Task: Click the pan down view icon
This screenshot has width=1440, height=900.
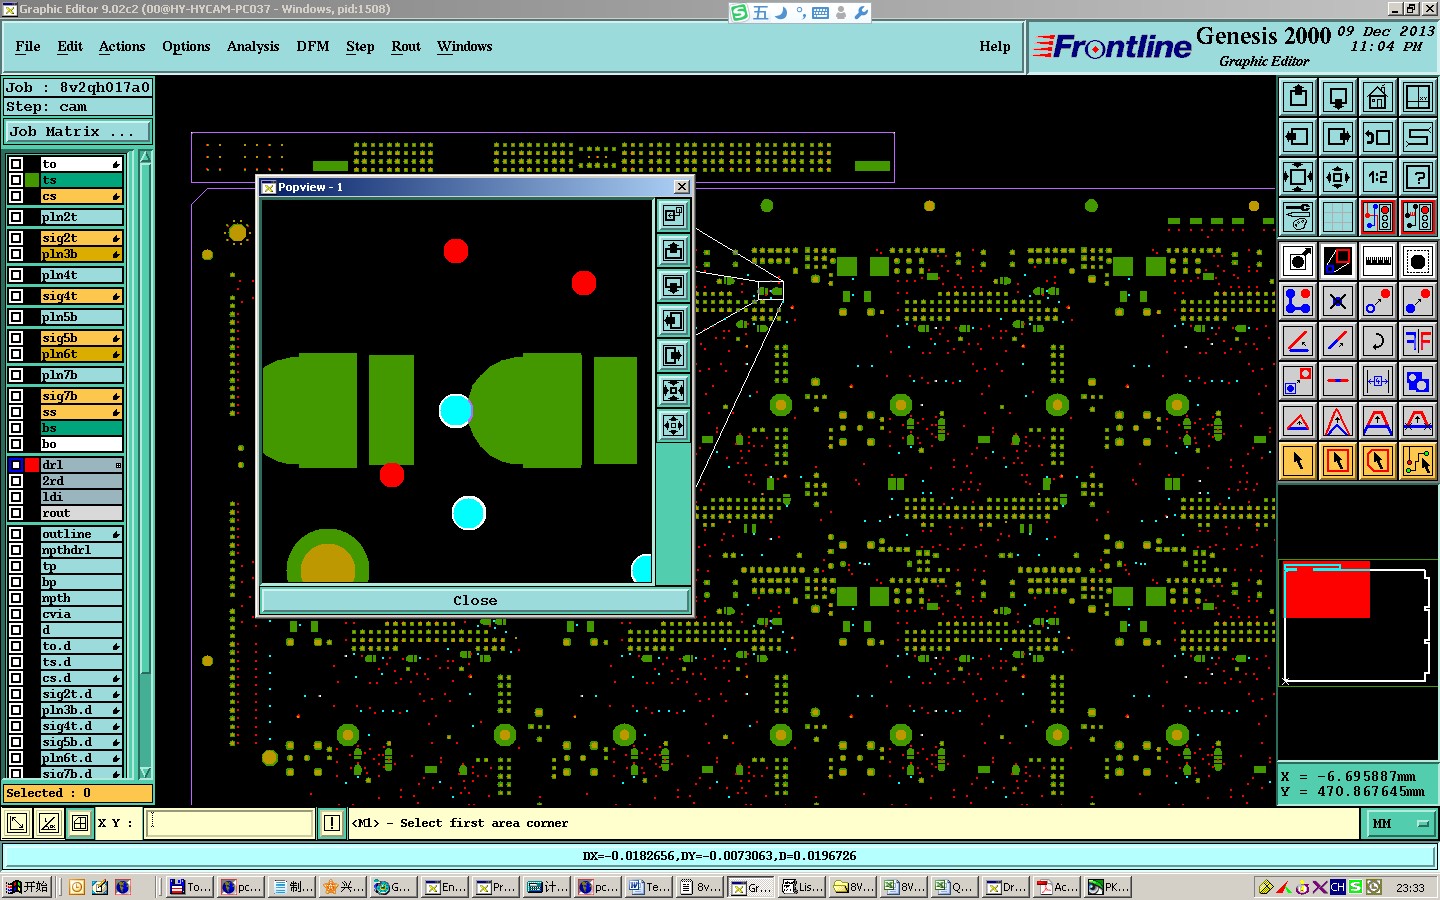Action: (1338, 97)
